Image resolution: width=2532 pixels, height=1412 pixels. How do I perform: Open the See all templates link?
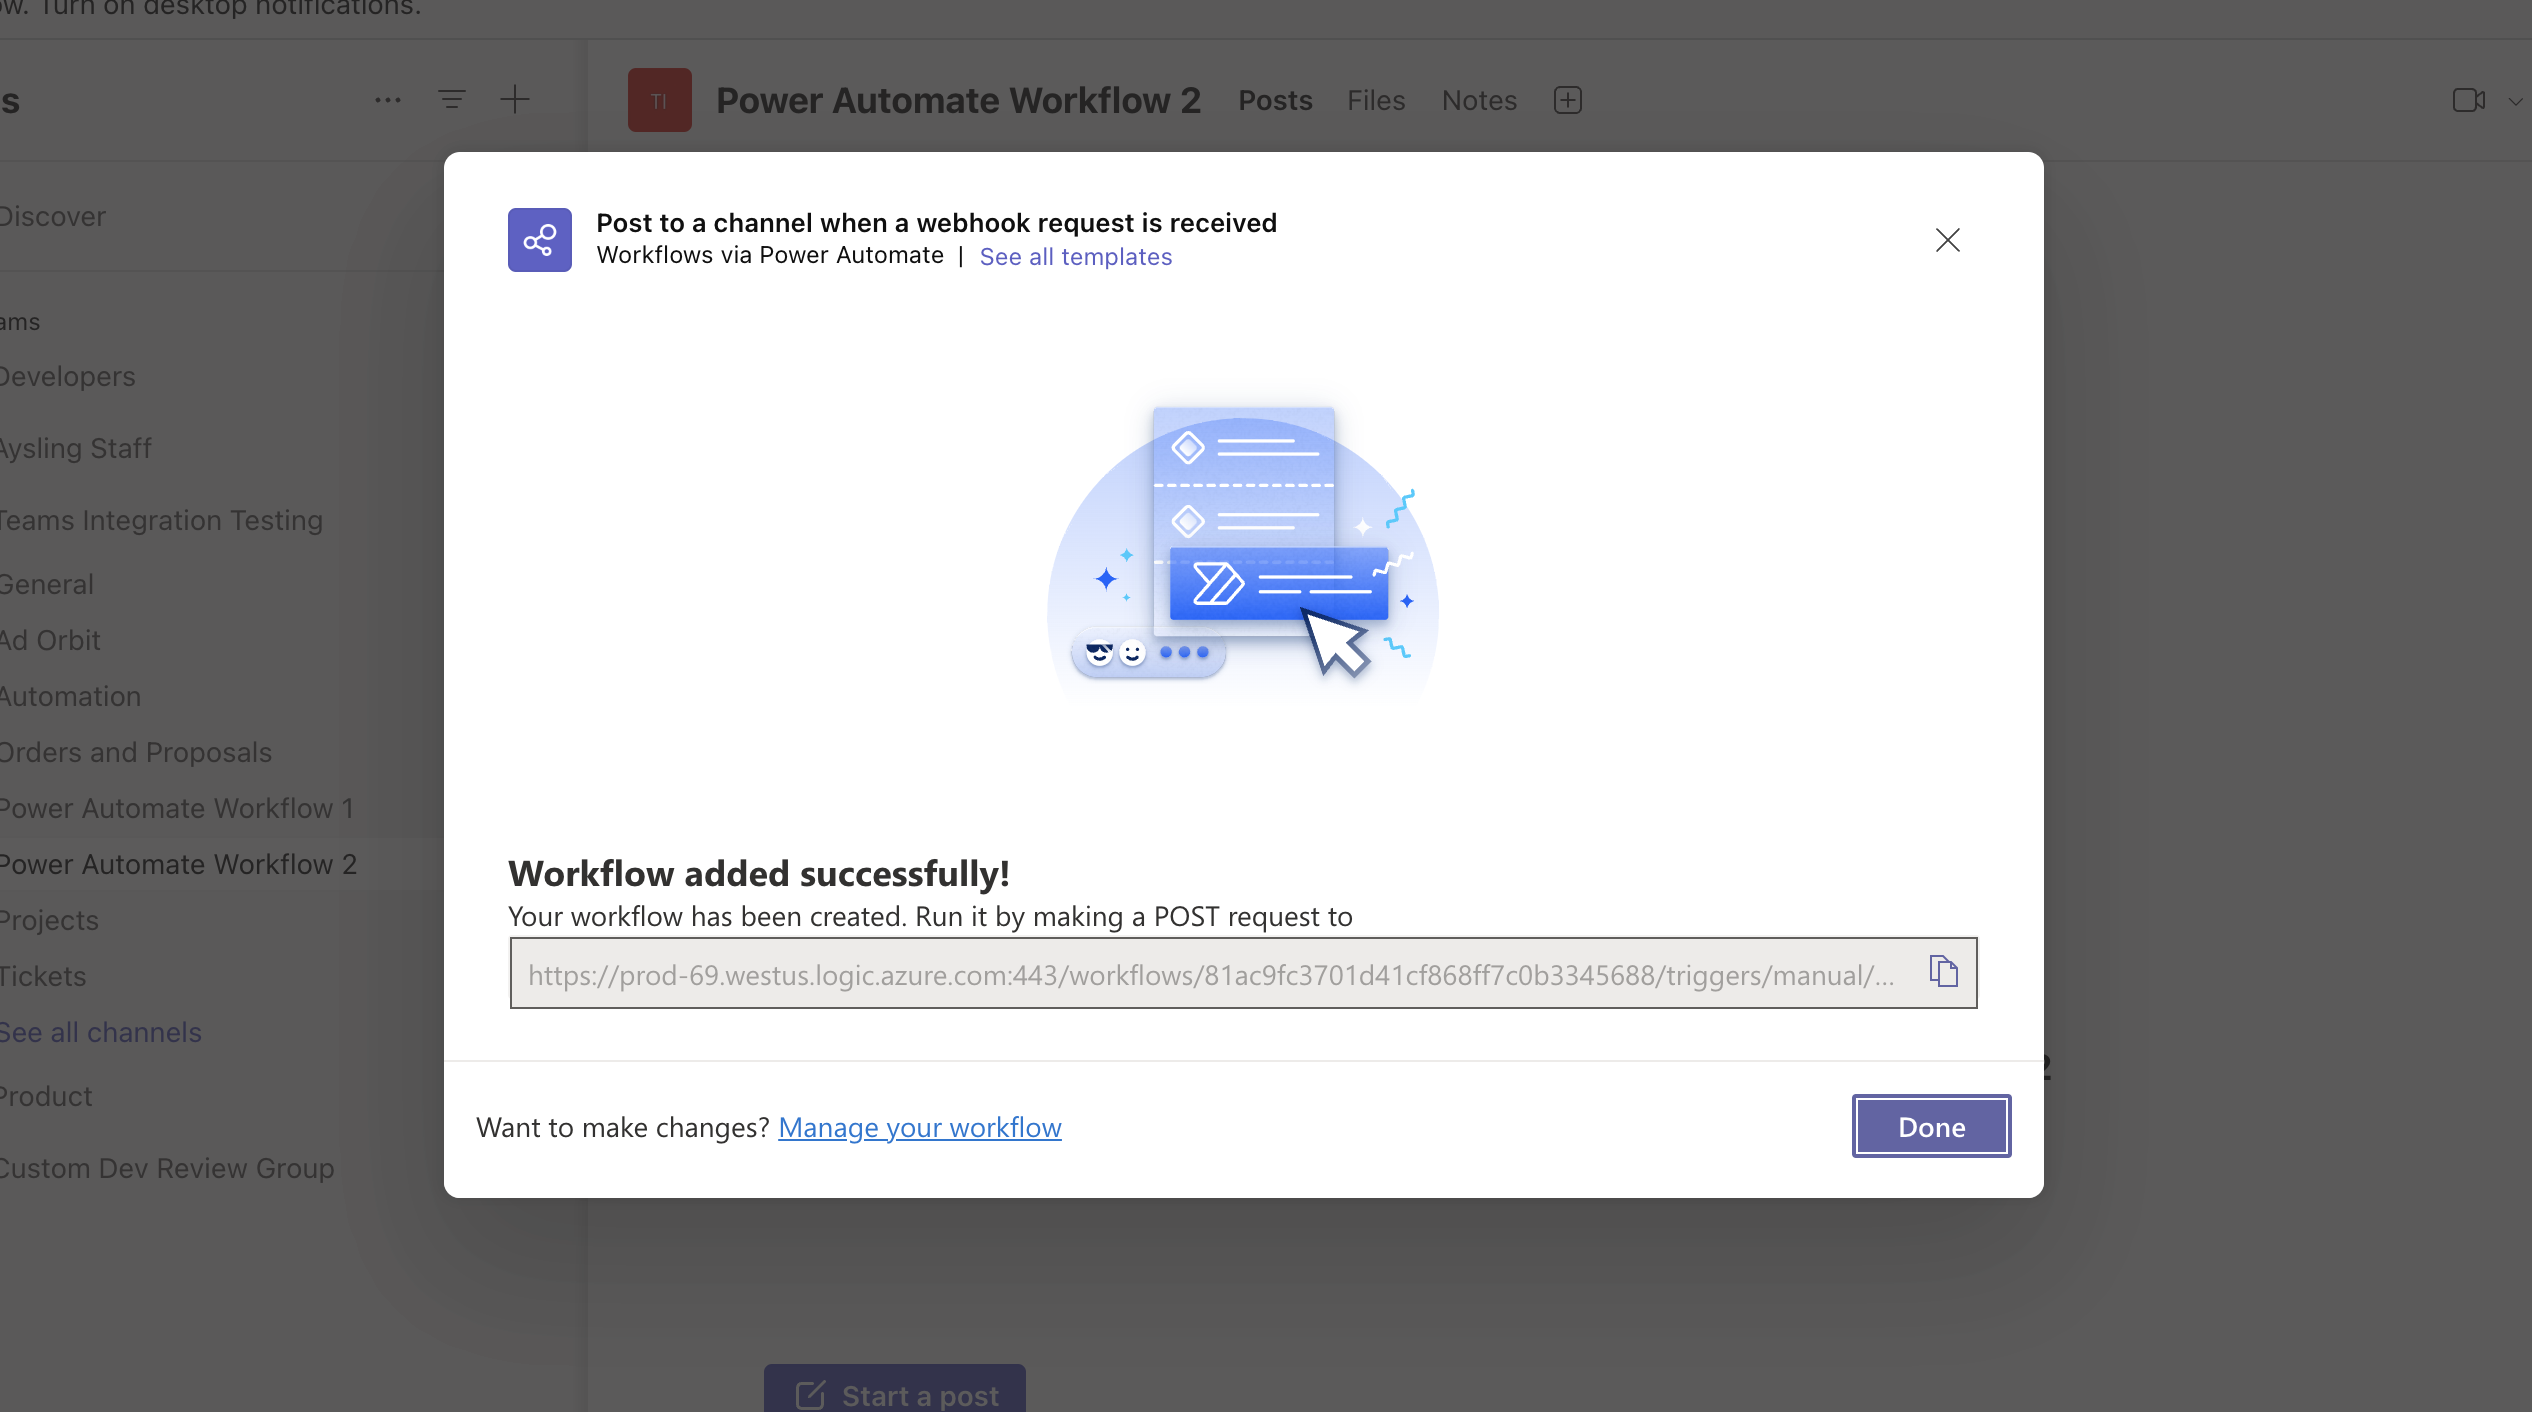coord(1075,257)
